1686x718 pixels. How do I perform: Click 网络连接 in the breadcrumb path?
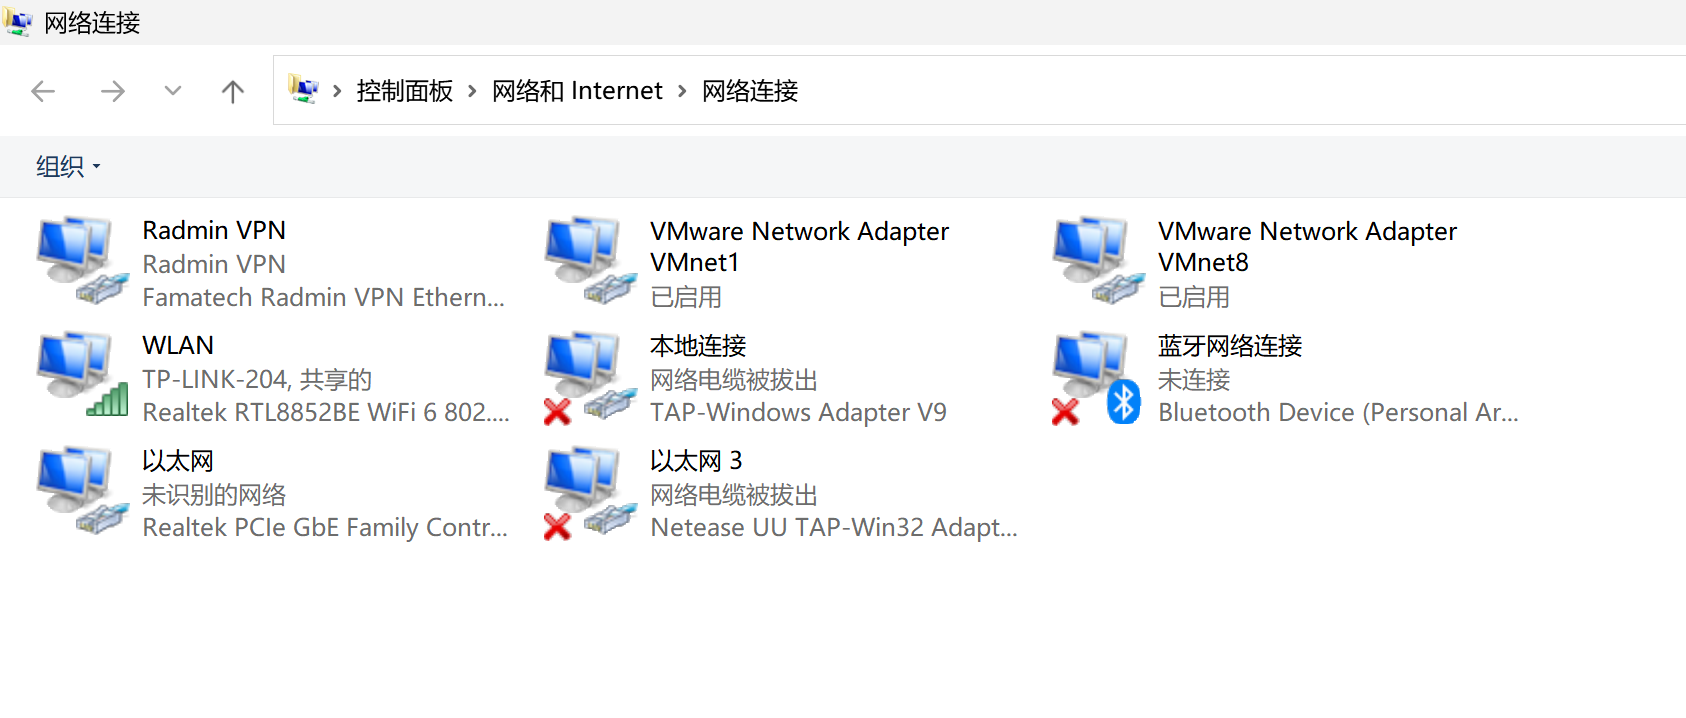point(750,91)
